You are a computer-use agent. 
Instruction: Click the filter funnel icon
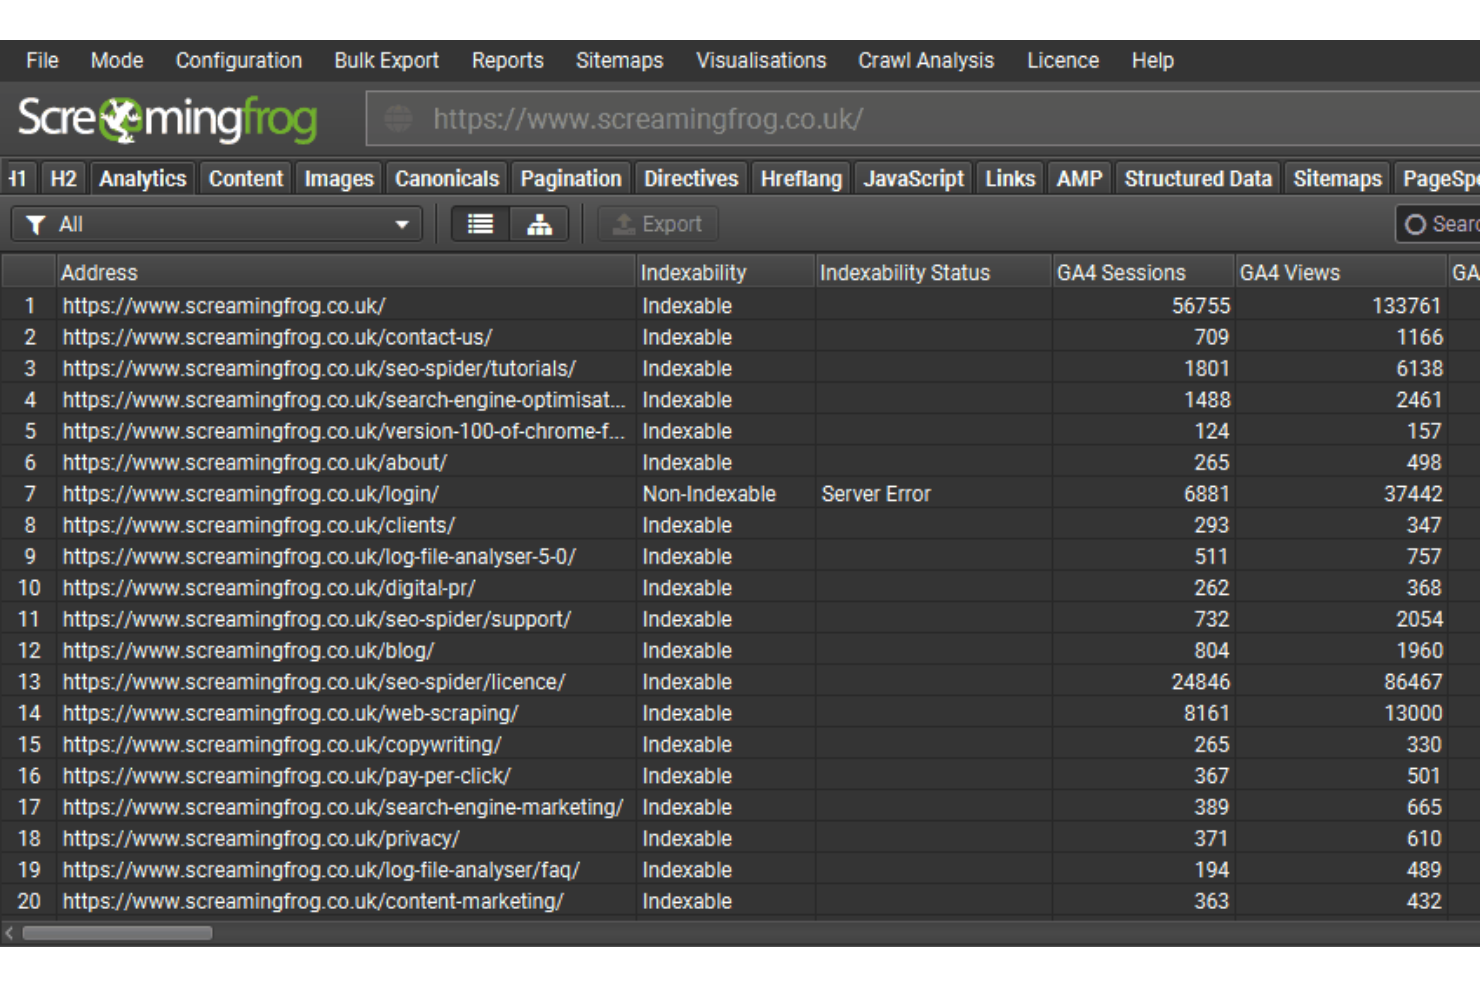coord(36,224)
